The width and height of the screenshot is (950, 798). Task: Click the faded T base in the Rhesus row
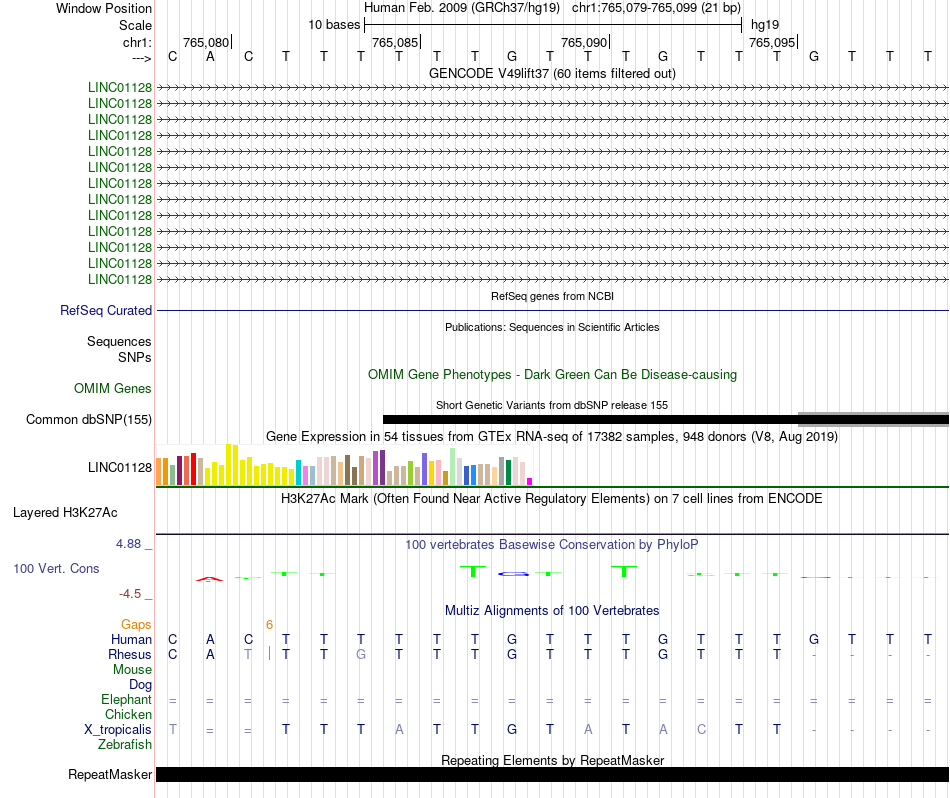click(x=248, y=654)
